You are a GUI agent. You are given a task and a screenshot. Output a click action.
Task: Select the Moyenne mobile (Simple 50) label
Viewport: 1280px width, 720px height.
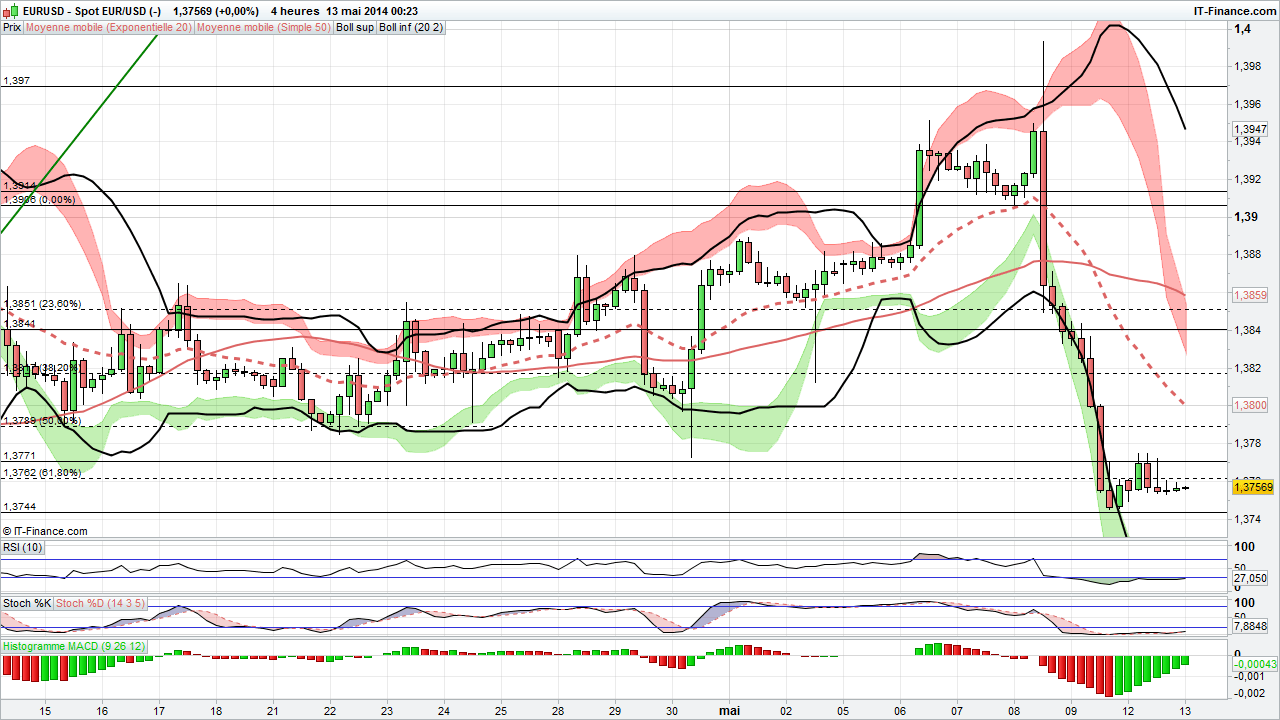tap(263, 28)
